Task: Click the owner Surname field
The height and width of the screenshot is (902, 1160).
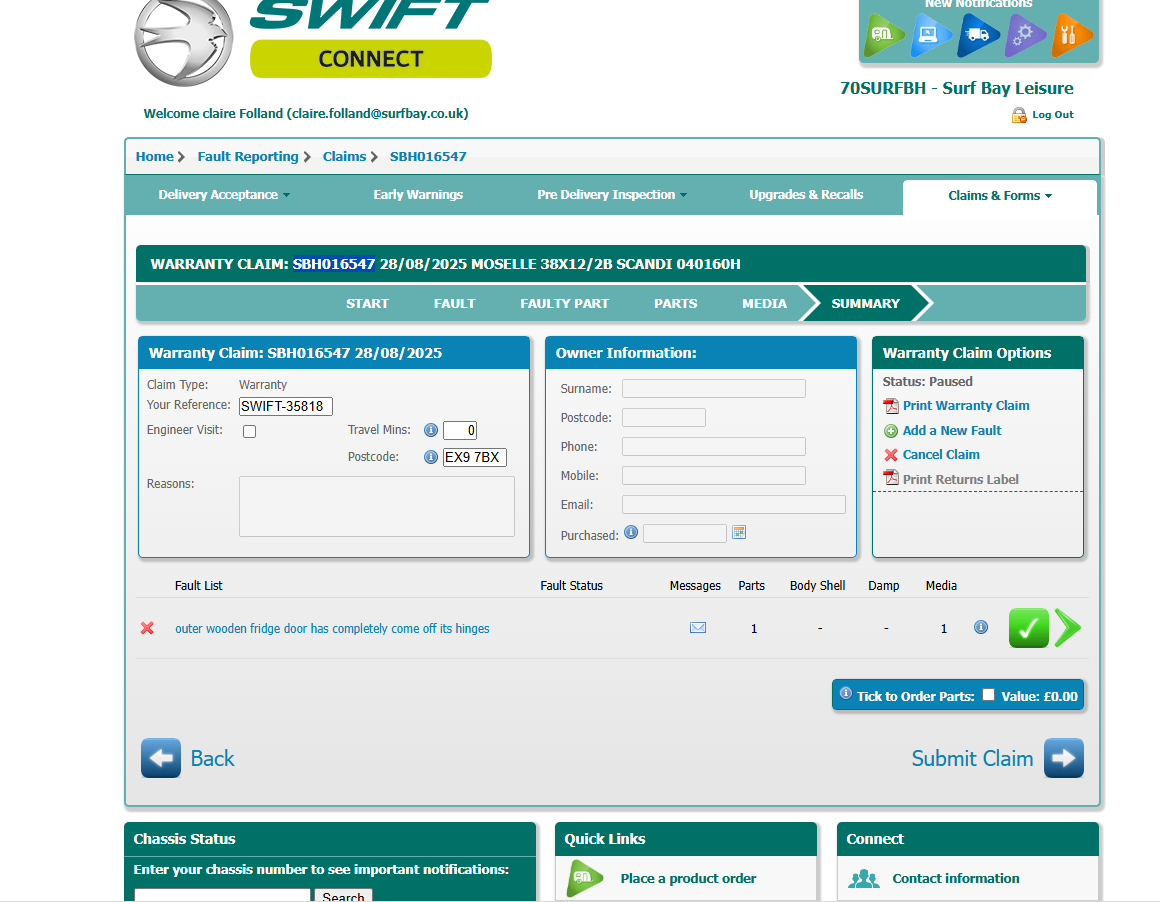Action: pyautogui.click(x=713, y=388)
